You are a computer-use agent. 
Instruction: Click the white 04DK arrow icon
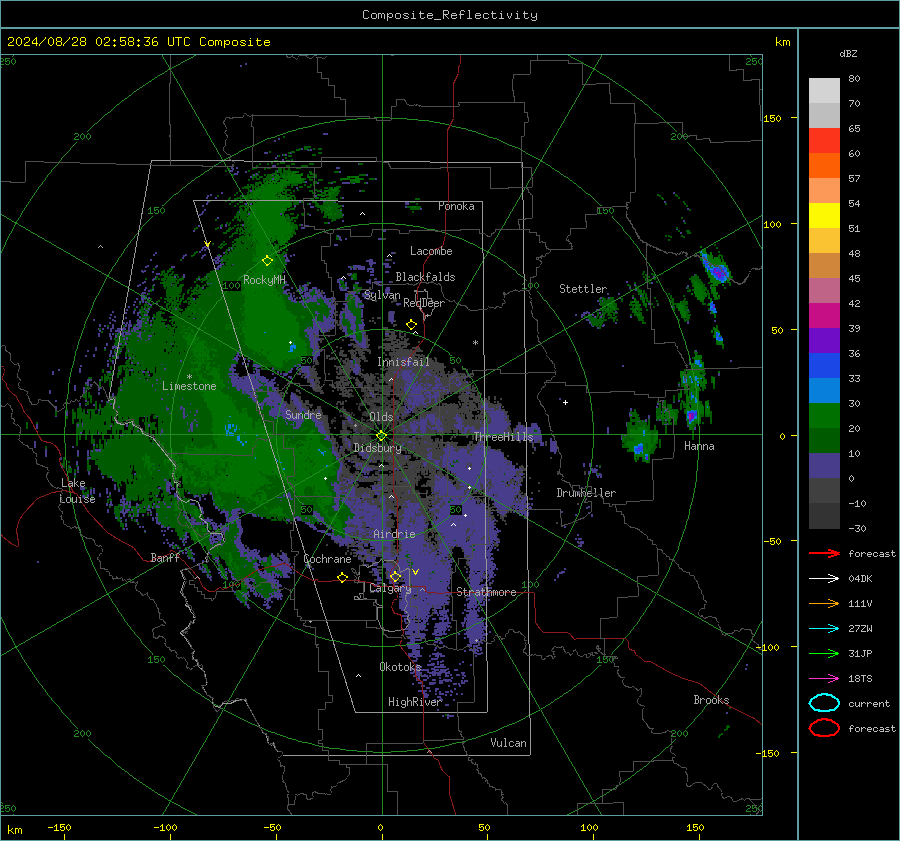[824, 579]
